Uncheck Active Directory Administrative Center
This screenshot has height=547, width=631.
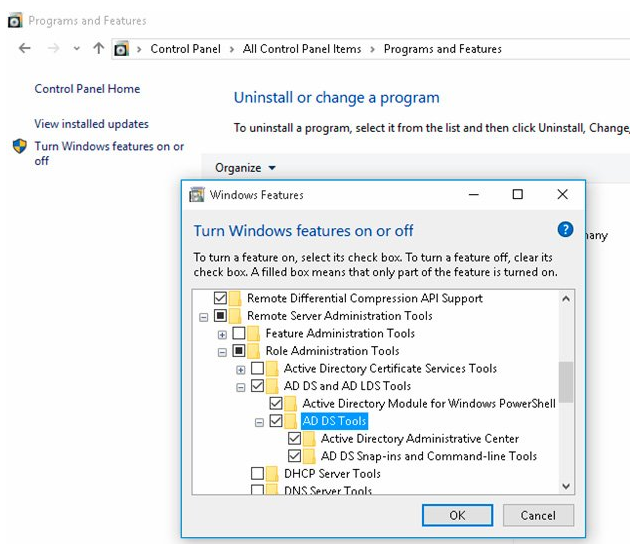click(294, 438)
